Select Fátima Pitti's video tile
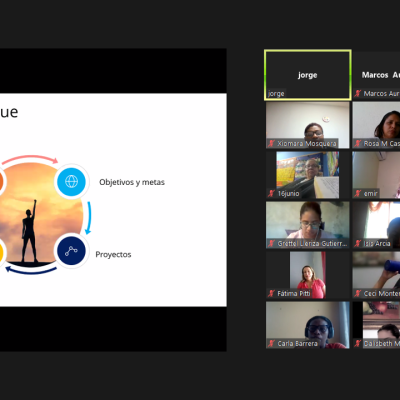Screen dimensions: 400x400 [308, 275]
